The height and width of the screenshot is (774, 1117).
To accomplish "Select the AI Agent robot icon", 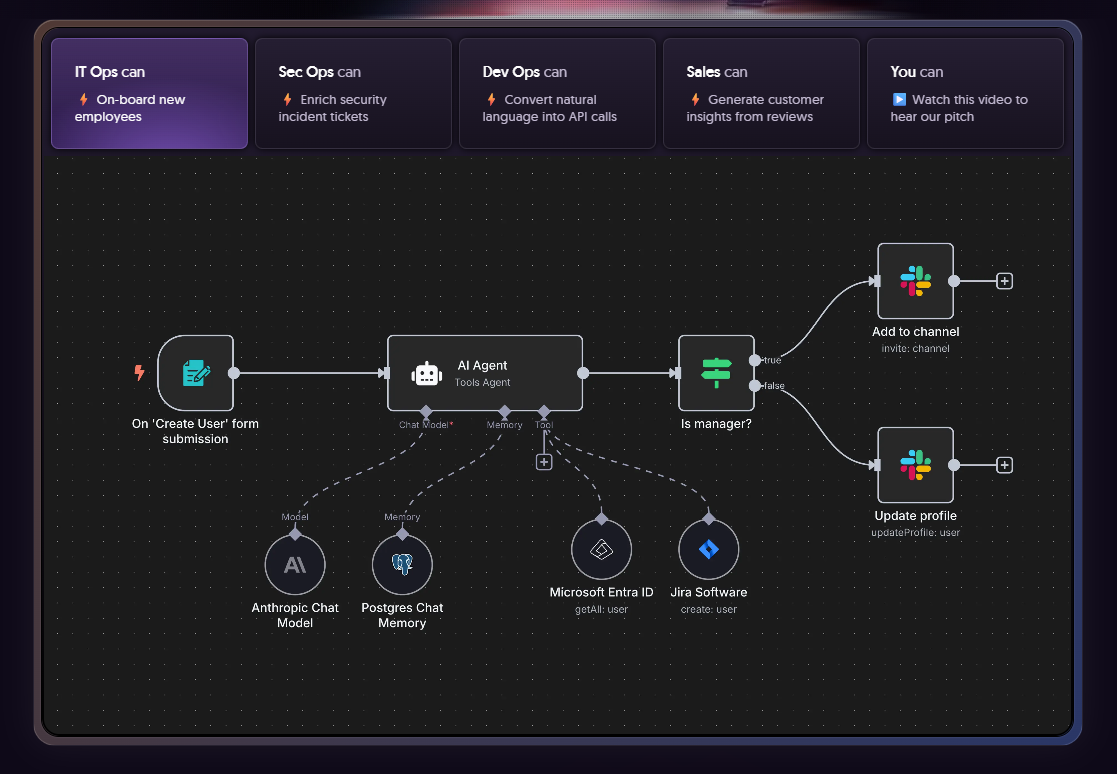I will click(x=427, y=373).
